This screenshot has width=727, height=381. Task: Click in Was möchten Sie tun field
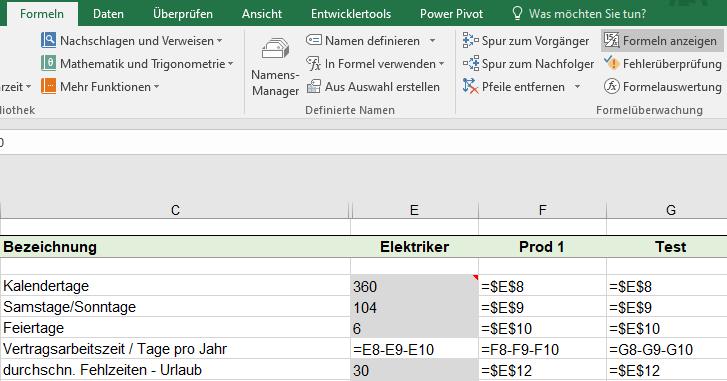click(587, 13)
